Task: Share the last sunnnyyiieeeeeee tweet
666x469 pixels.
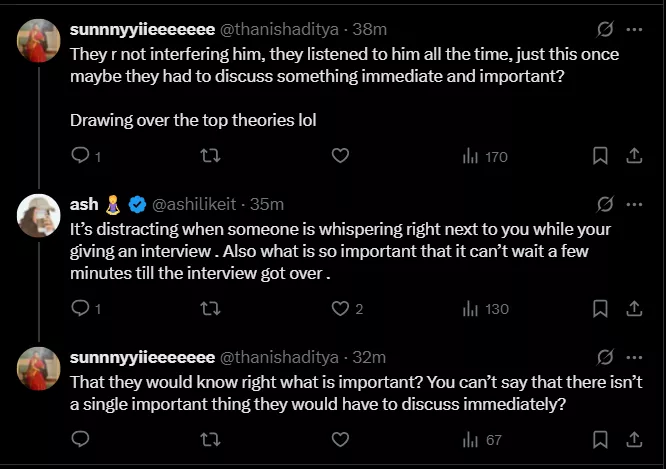Action: [x=633, y=439]
